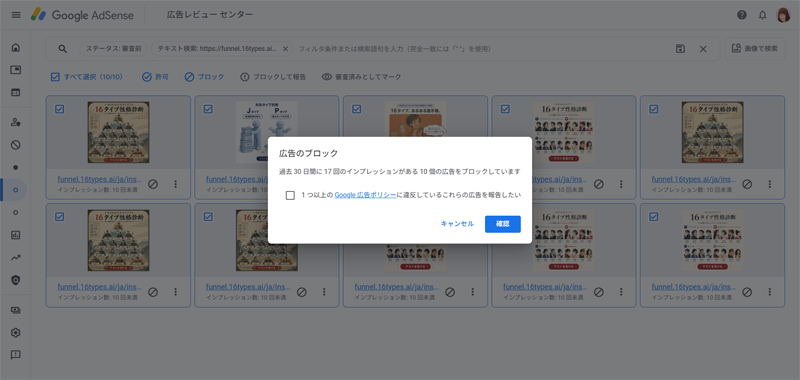This screenshot has height=380, width=800.
Task: Clear all filters with the X icon
Action: point(703,49)
